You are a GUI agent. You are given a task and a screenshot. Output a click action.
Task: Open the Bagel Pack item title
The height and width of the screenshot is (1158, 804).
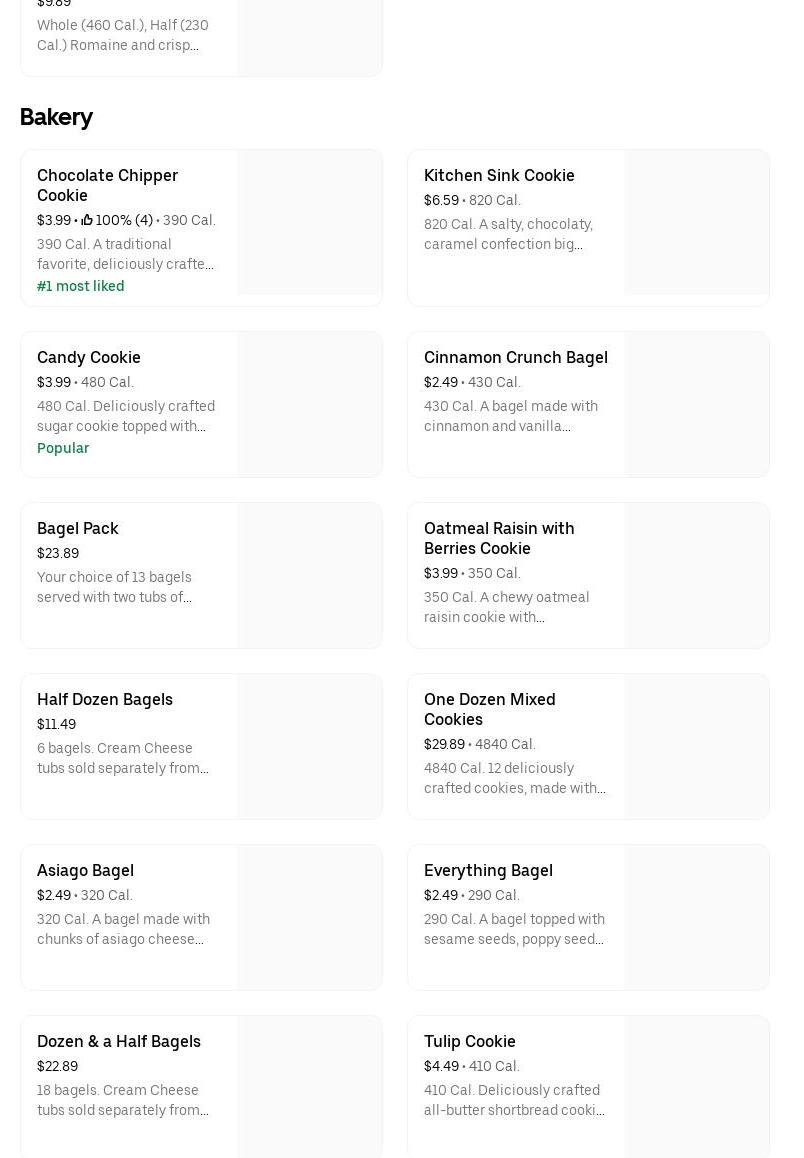(x=78, y=528)
